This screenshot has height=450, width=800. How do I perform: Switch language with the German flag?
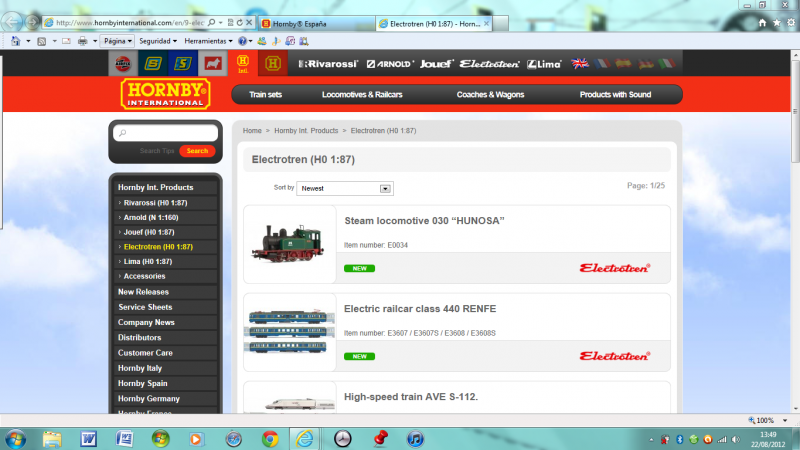[x=645, y=63]
